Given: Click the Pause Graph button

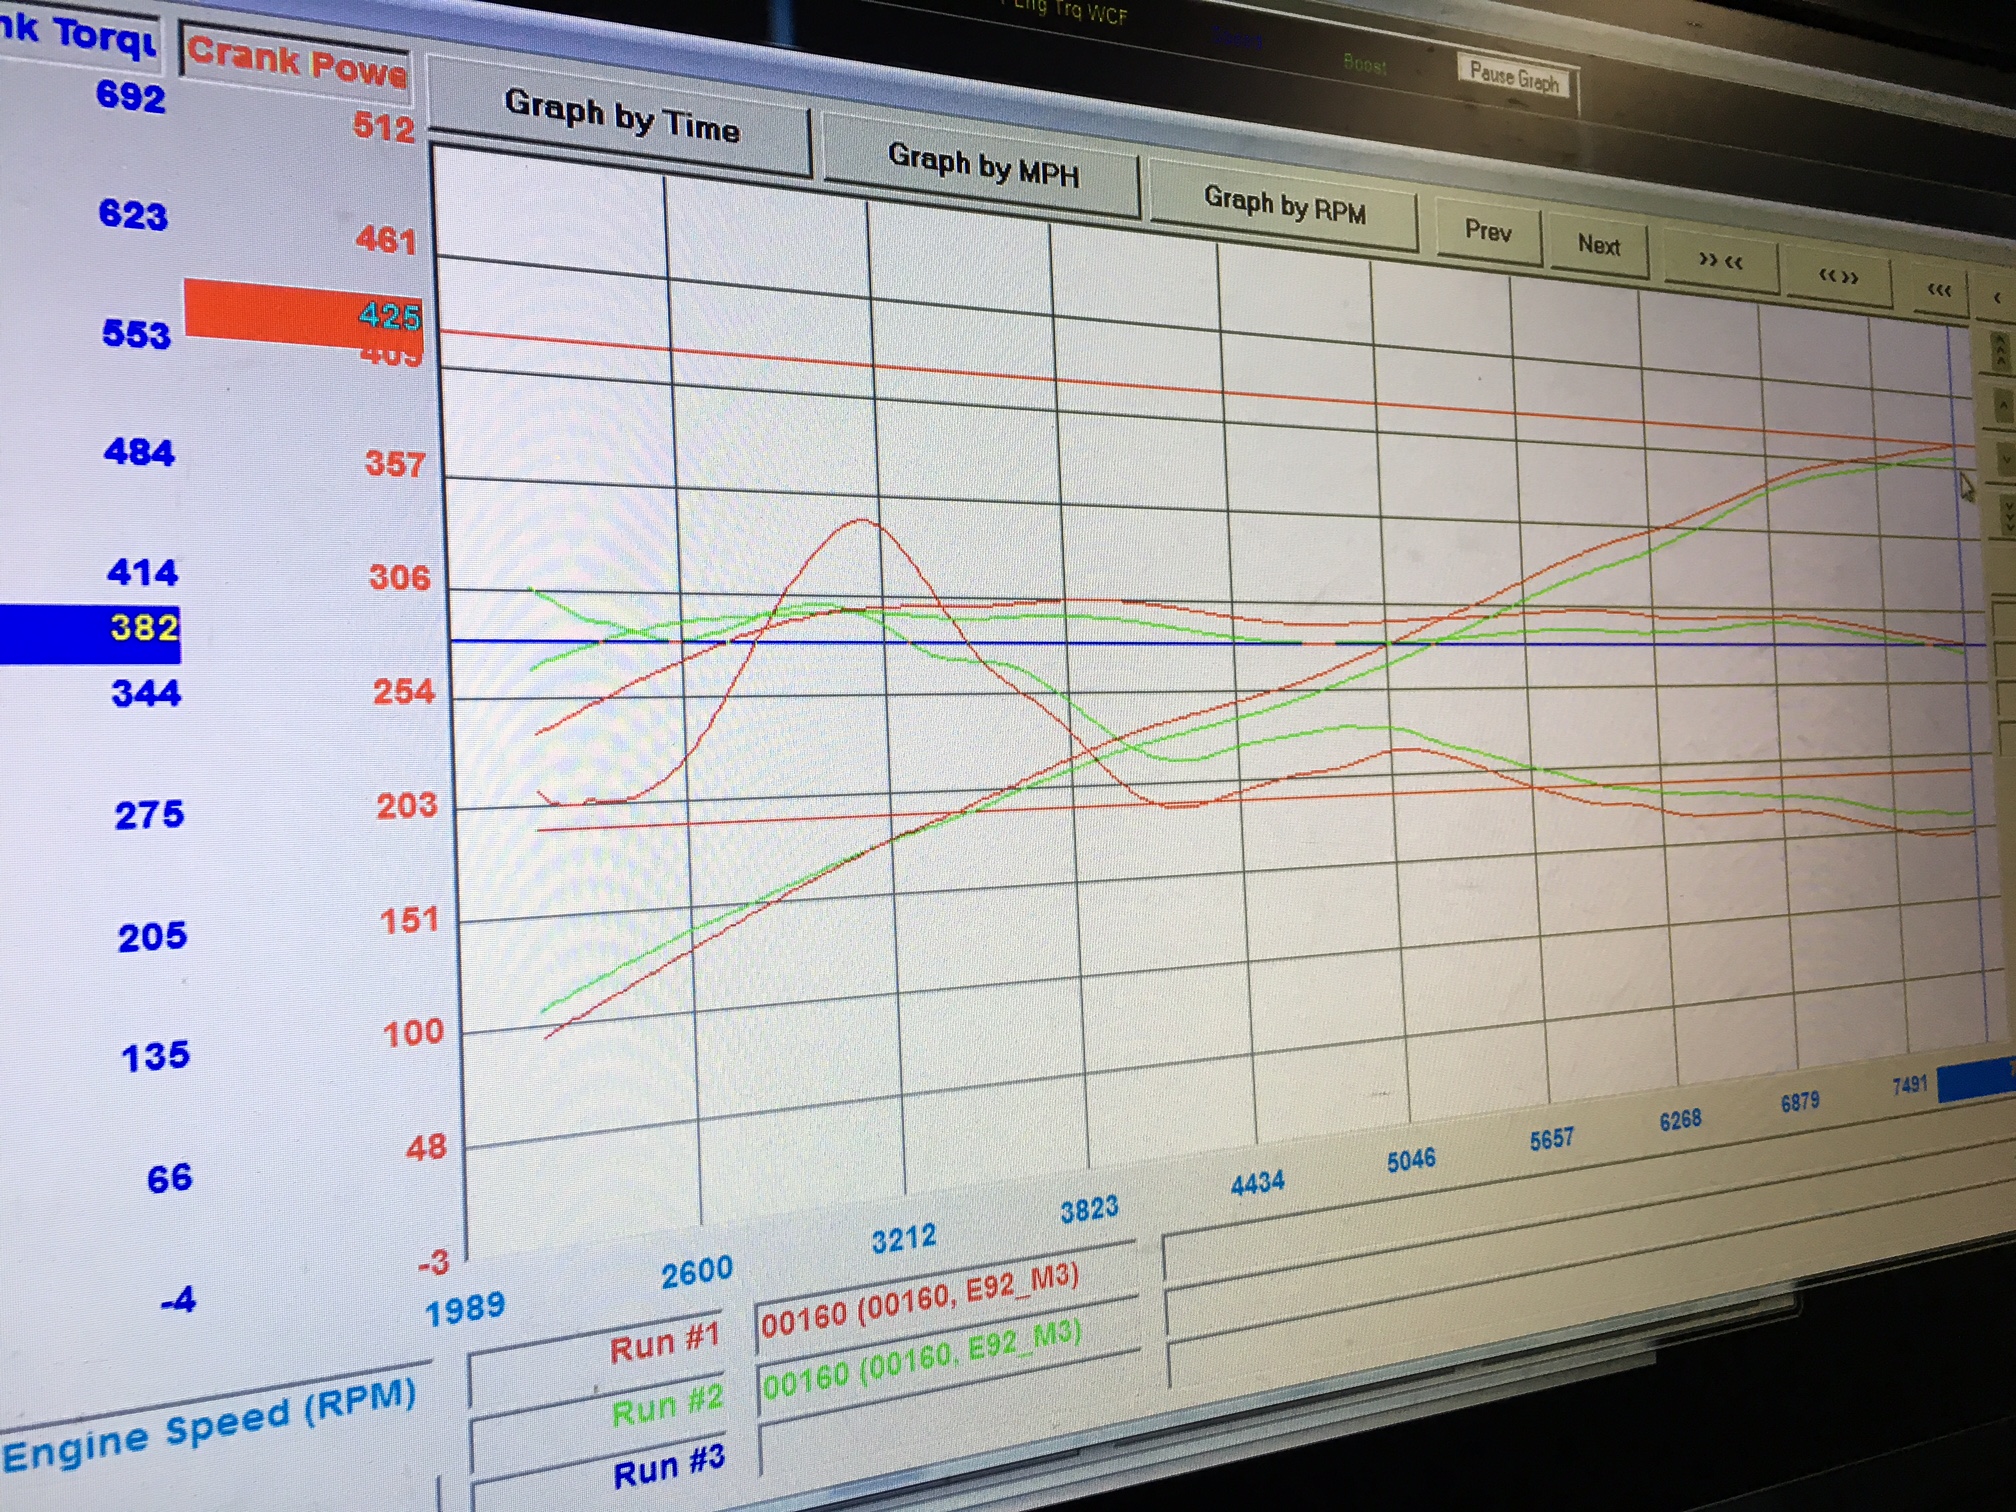Looking at the screenshot, I should (1514, 76).
